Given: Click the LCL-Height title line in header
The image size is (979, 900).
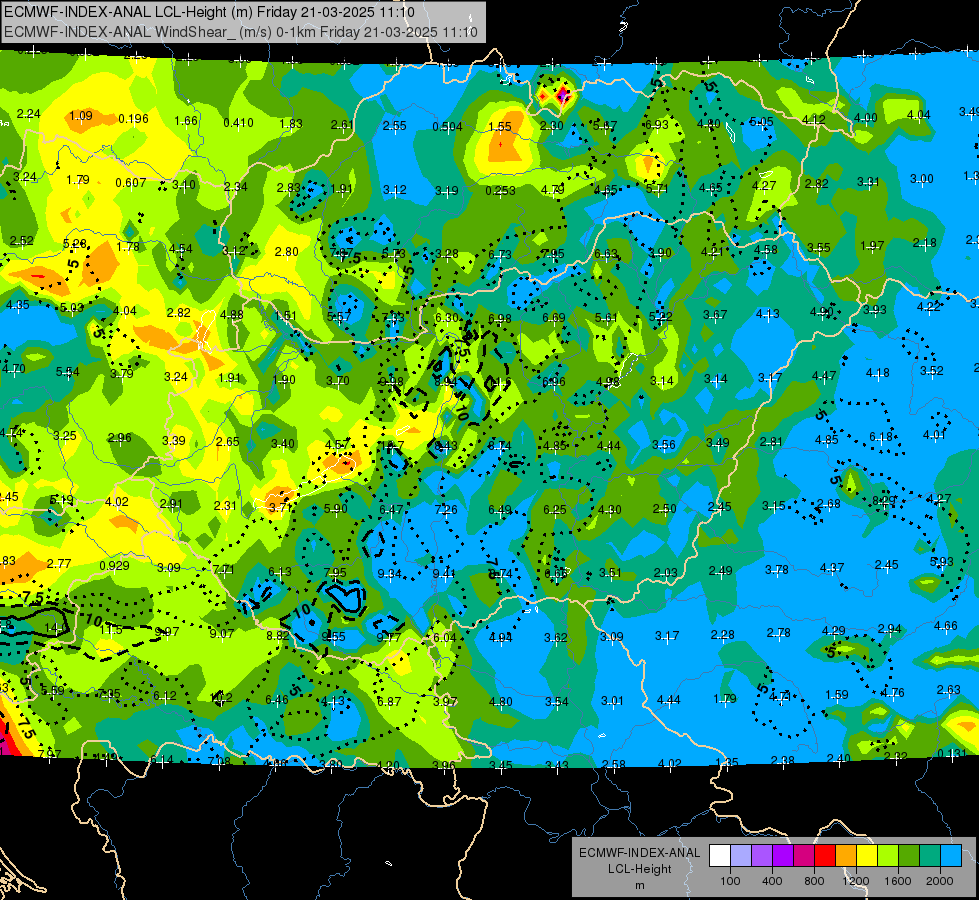Looking at the screenshot, I should (209, 12).
